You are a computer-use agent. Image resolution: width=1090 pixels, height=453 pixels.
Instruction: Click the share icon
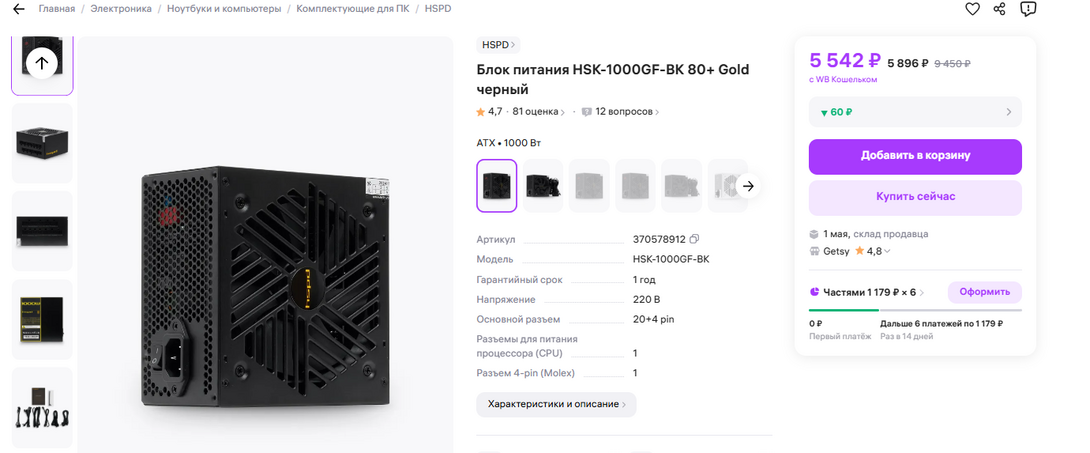[999, 9]
